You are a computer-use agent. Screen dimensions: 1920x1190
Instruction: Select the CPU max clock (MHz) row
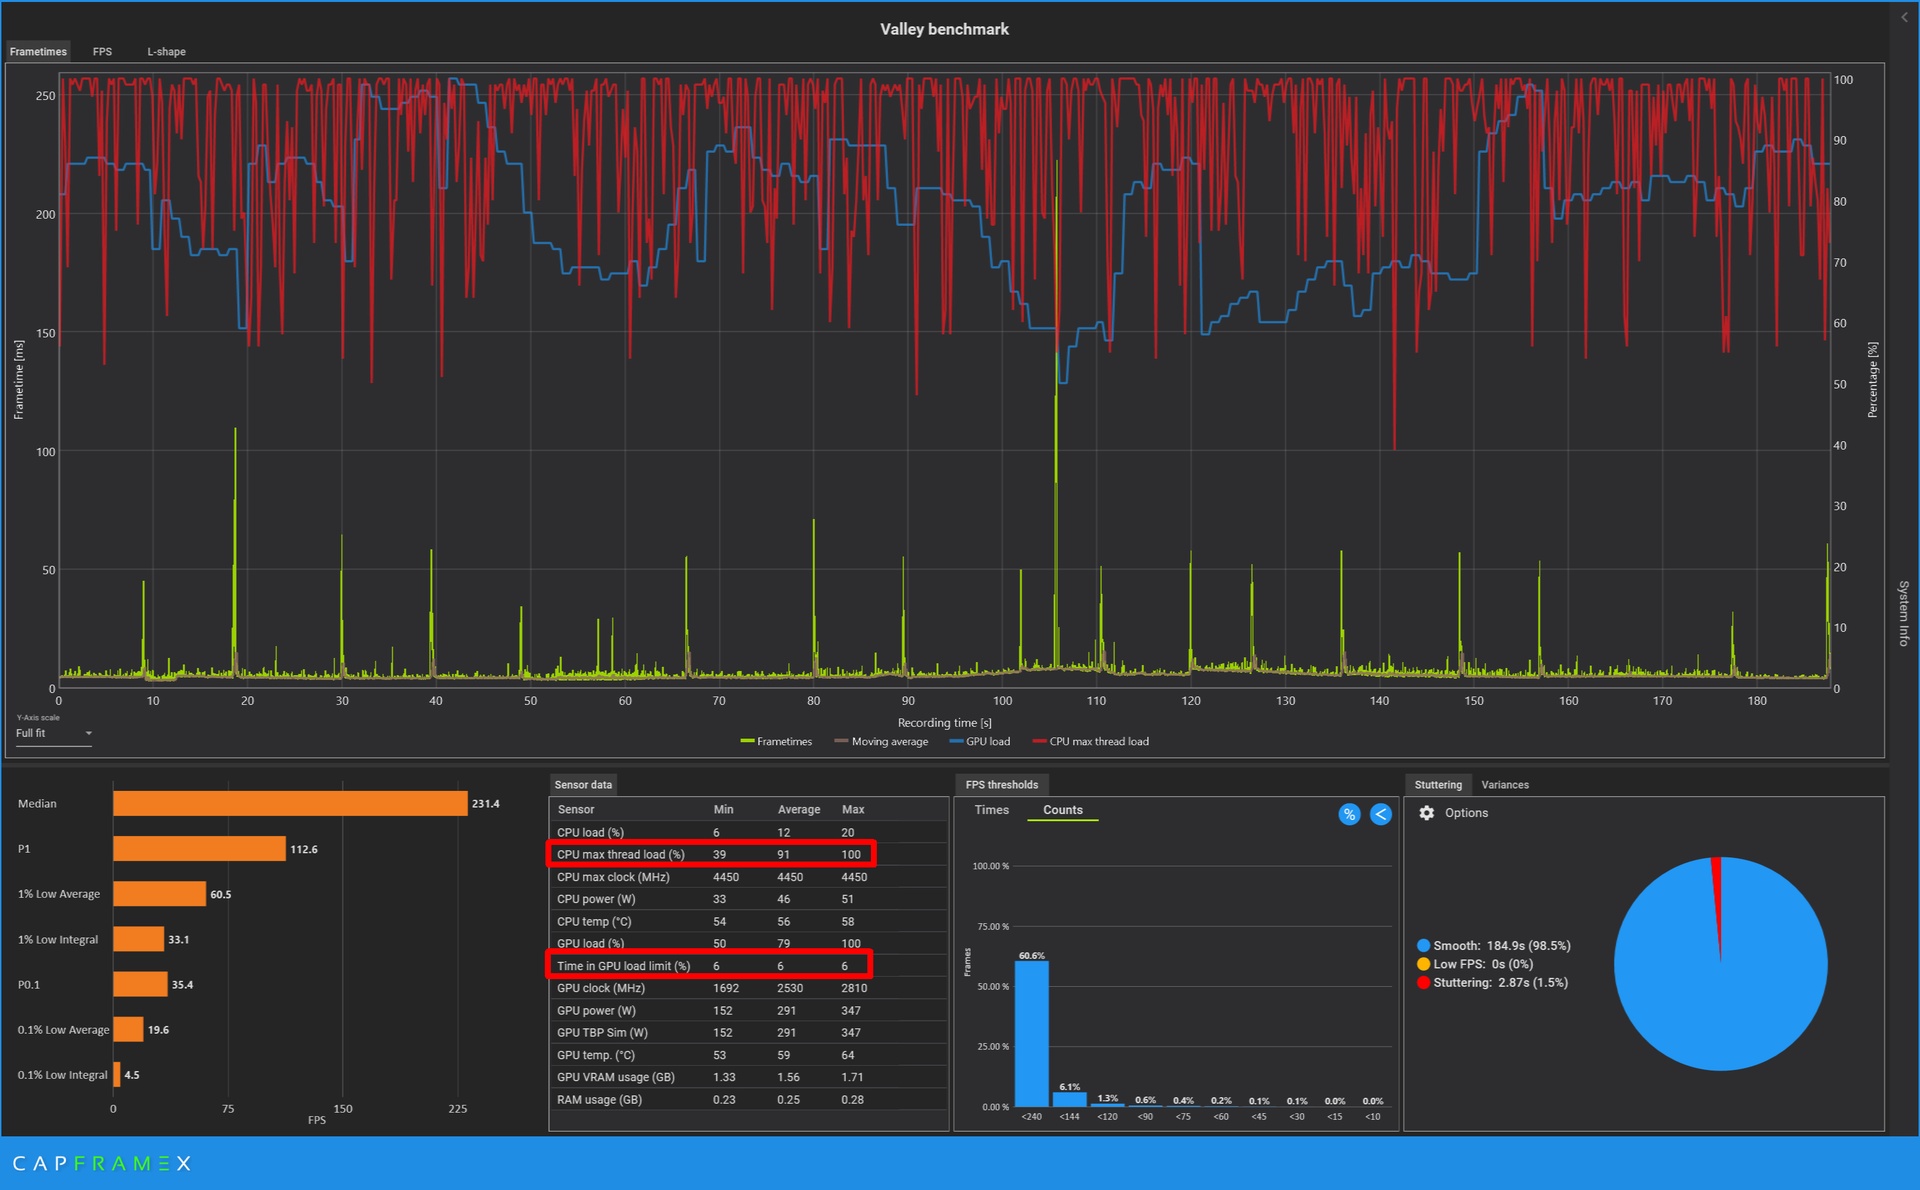(748, 877)
